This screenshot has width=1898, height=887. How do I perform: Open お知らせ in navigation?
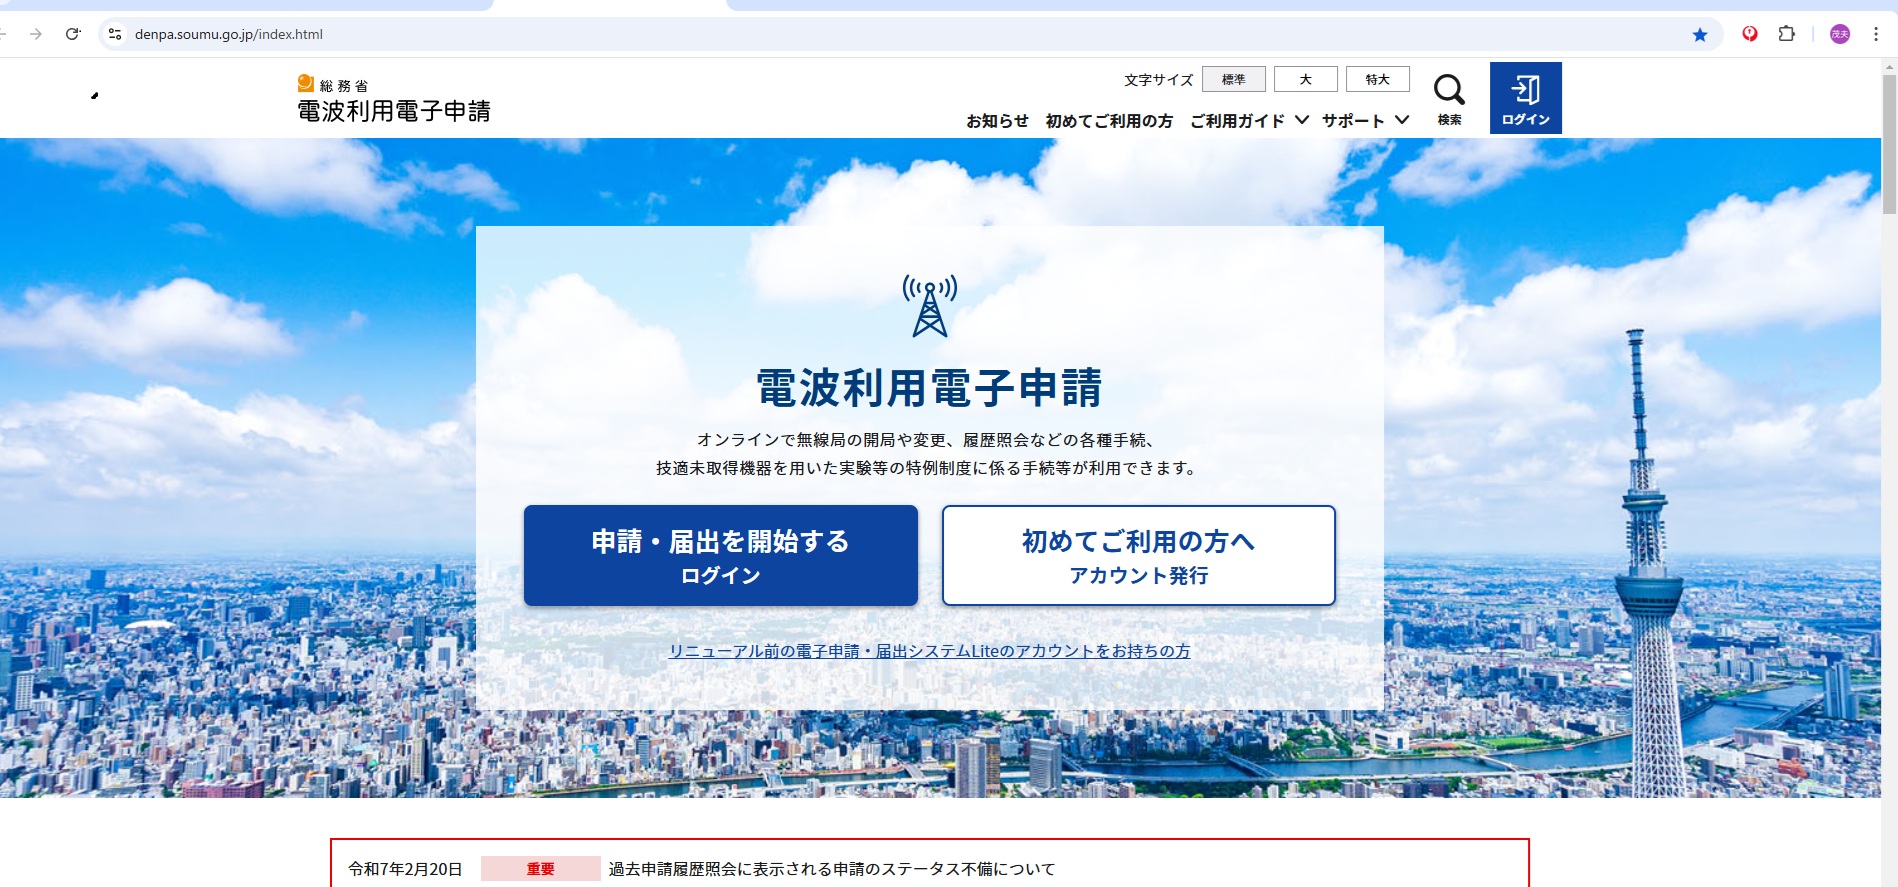[x=997, y=121]
